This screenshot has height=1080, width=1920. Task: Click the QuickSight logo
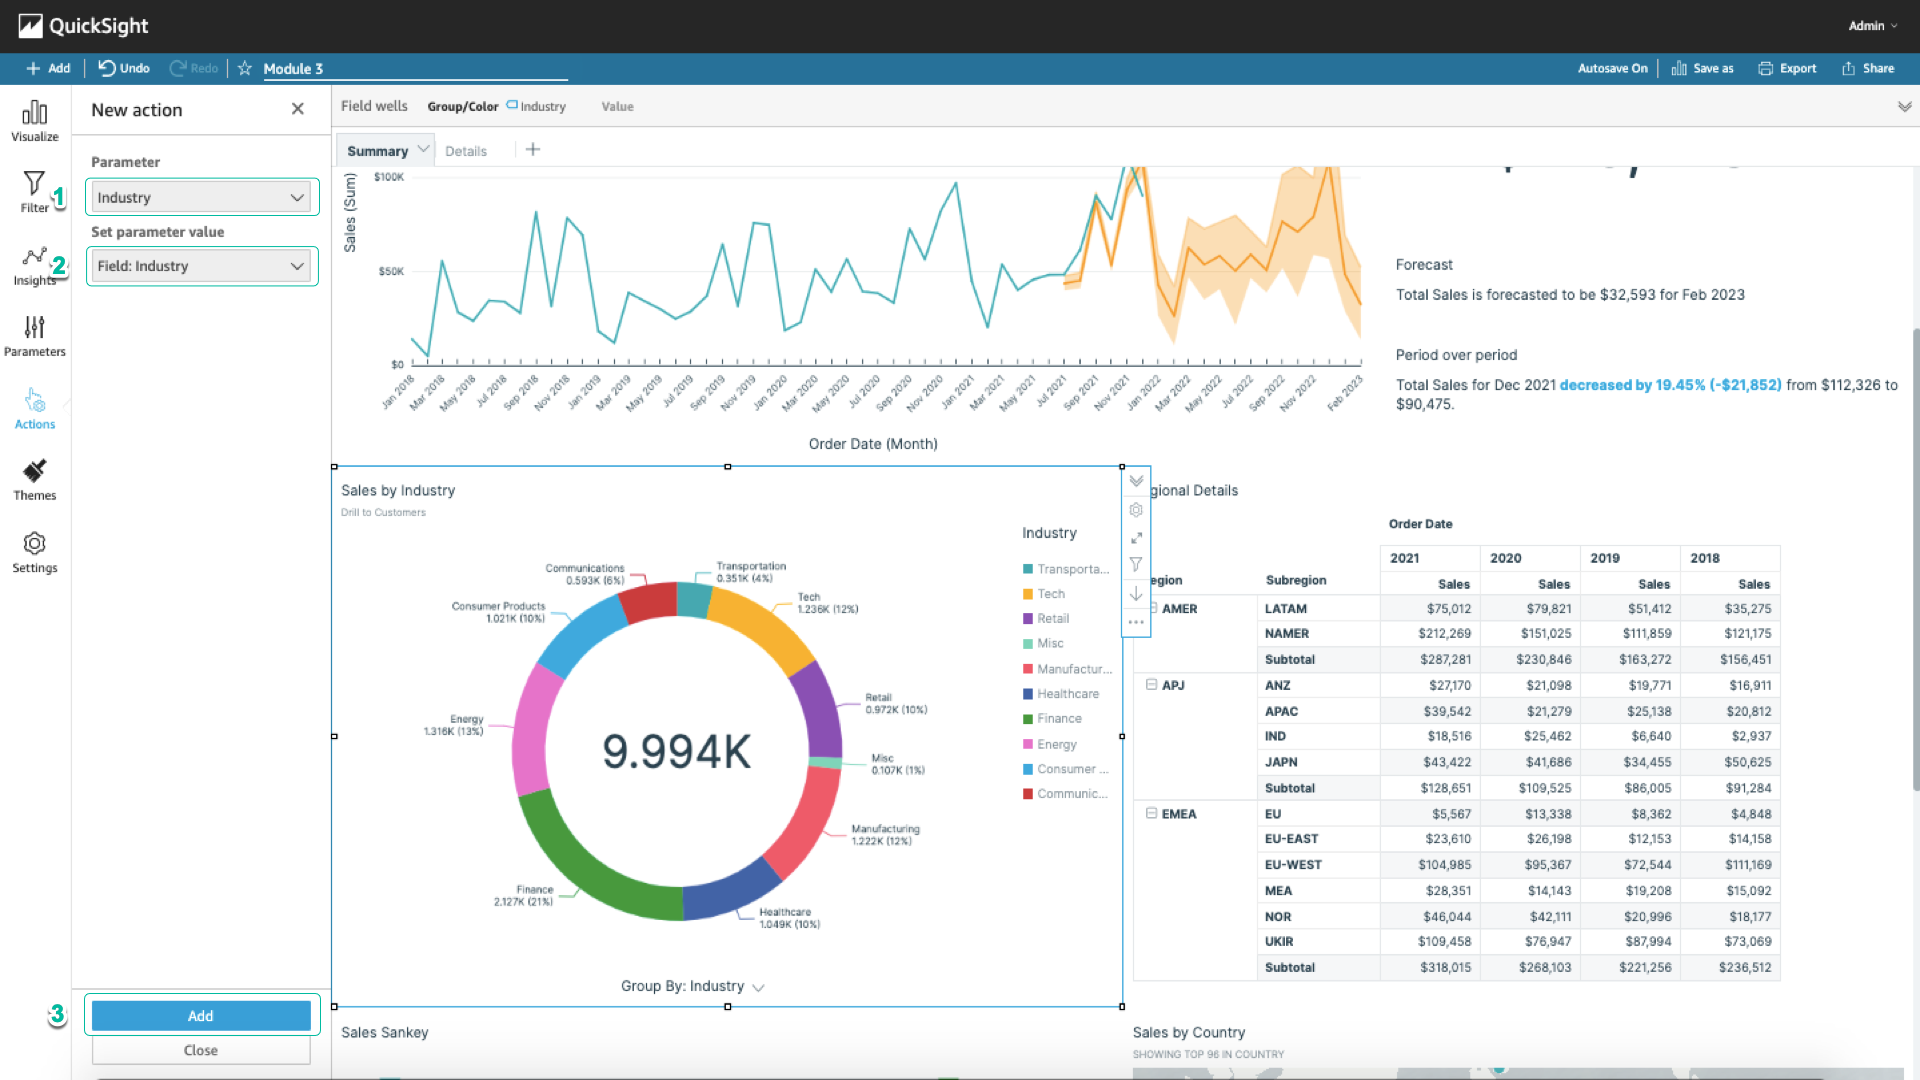pos(83,26)
